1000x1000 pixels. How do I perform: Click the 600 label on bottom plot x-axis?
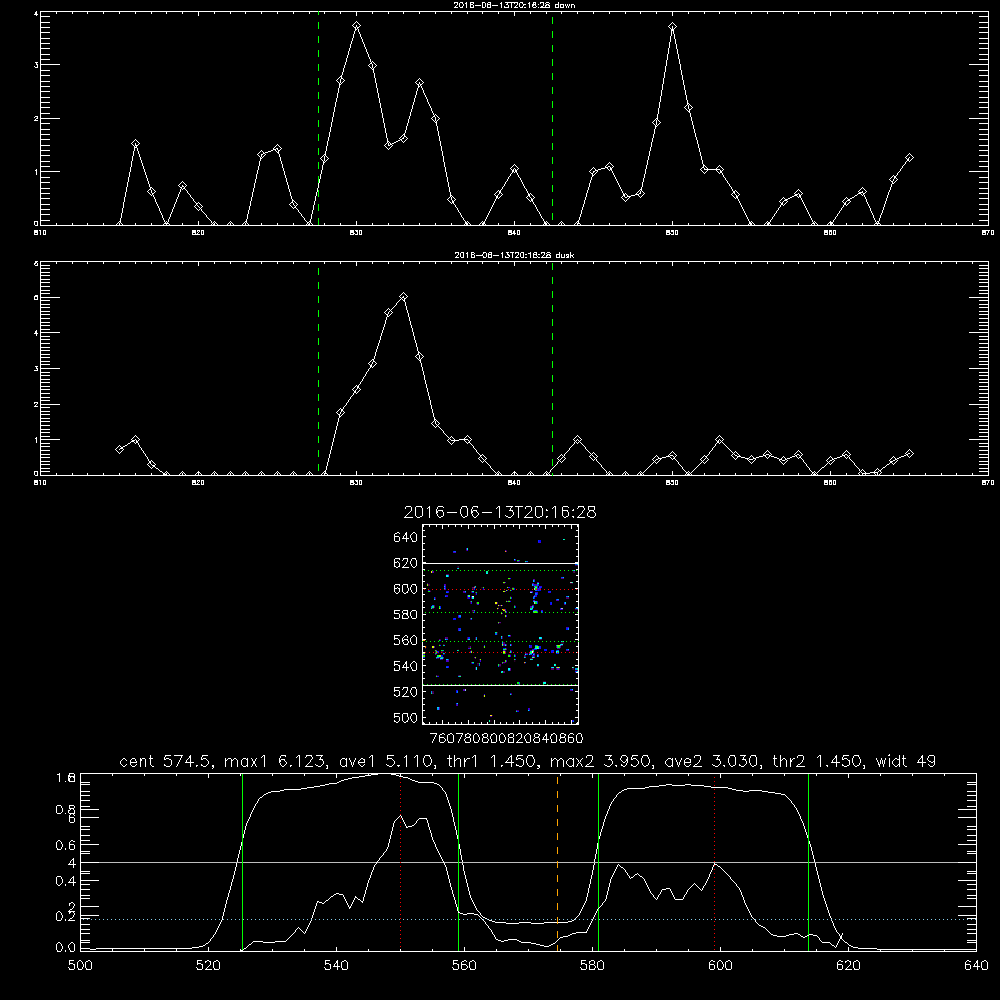(720, 966)
